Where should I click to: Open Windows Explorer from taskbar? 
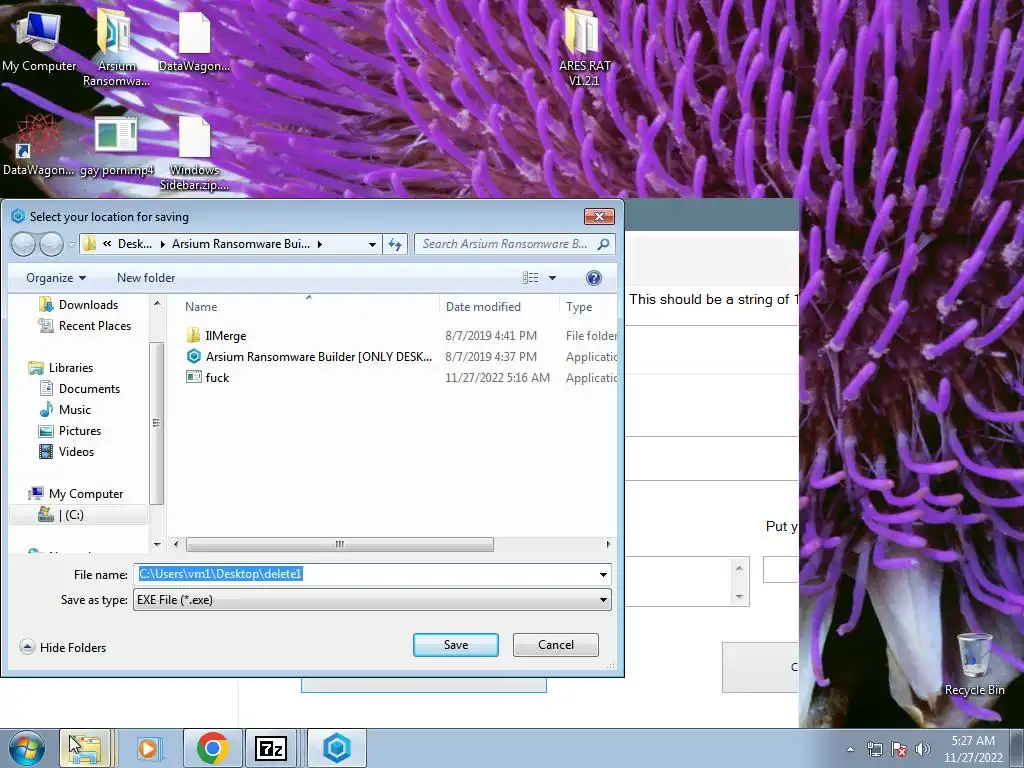tap(86, 748)
